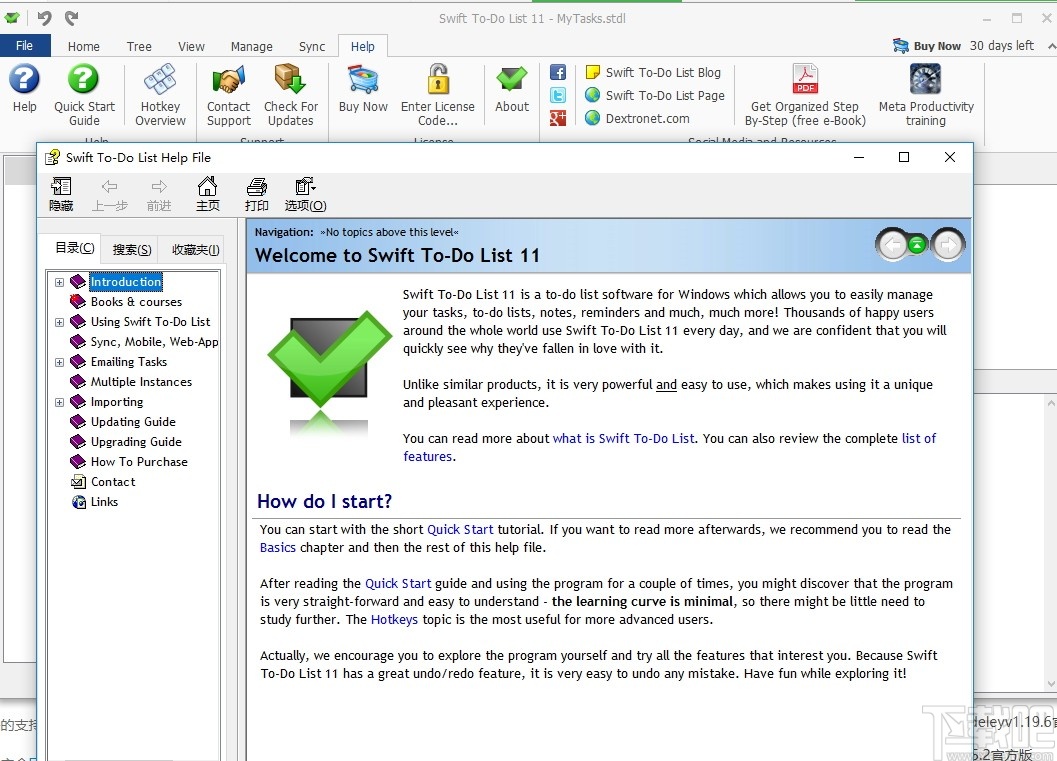The width and height of the screenshot is (1057, 761).
Task: Click the Undo arrow in title bar
Action: click(44, 18)
